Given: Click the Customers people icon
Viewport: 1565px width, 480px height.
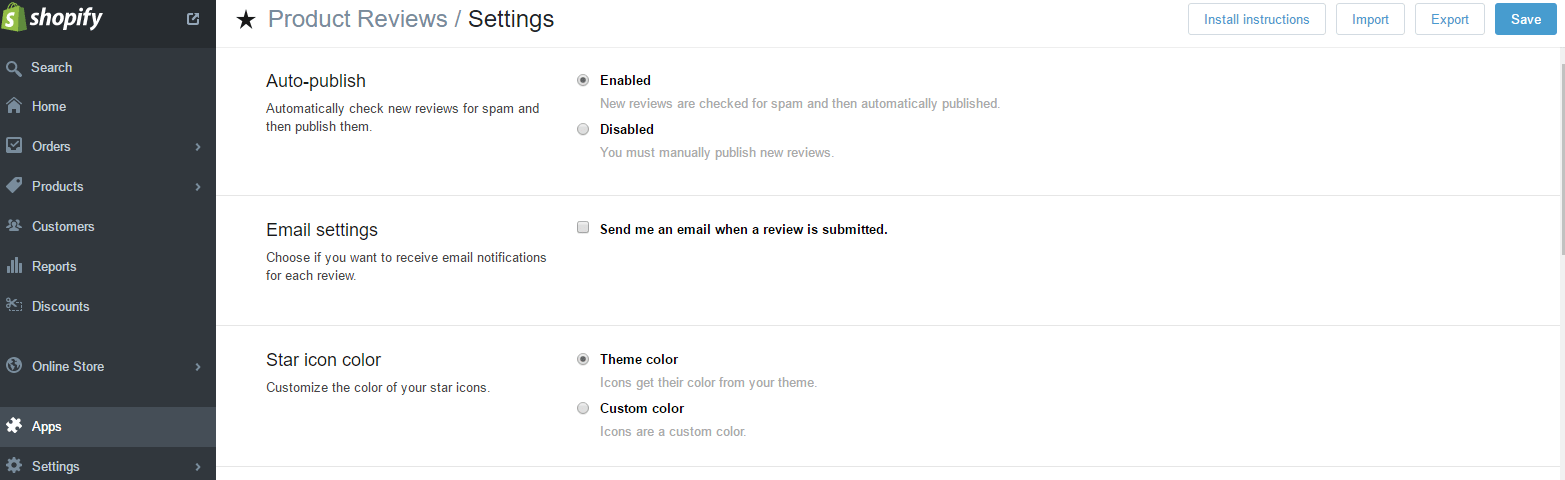Looking at the screenshot, I should (14, 226).
